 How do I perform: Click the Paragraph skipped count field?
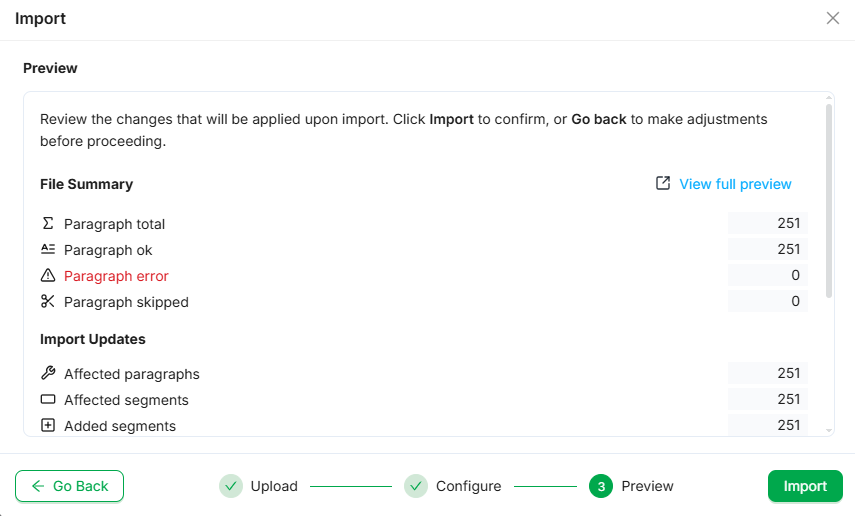click(768, 302)
